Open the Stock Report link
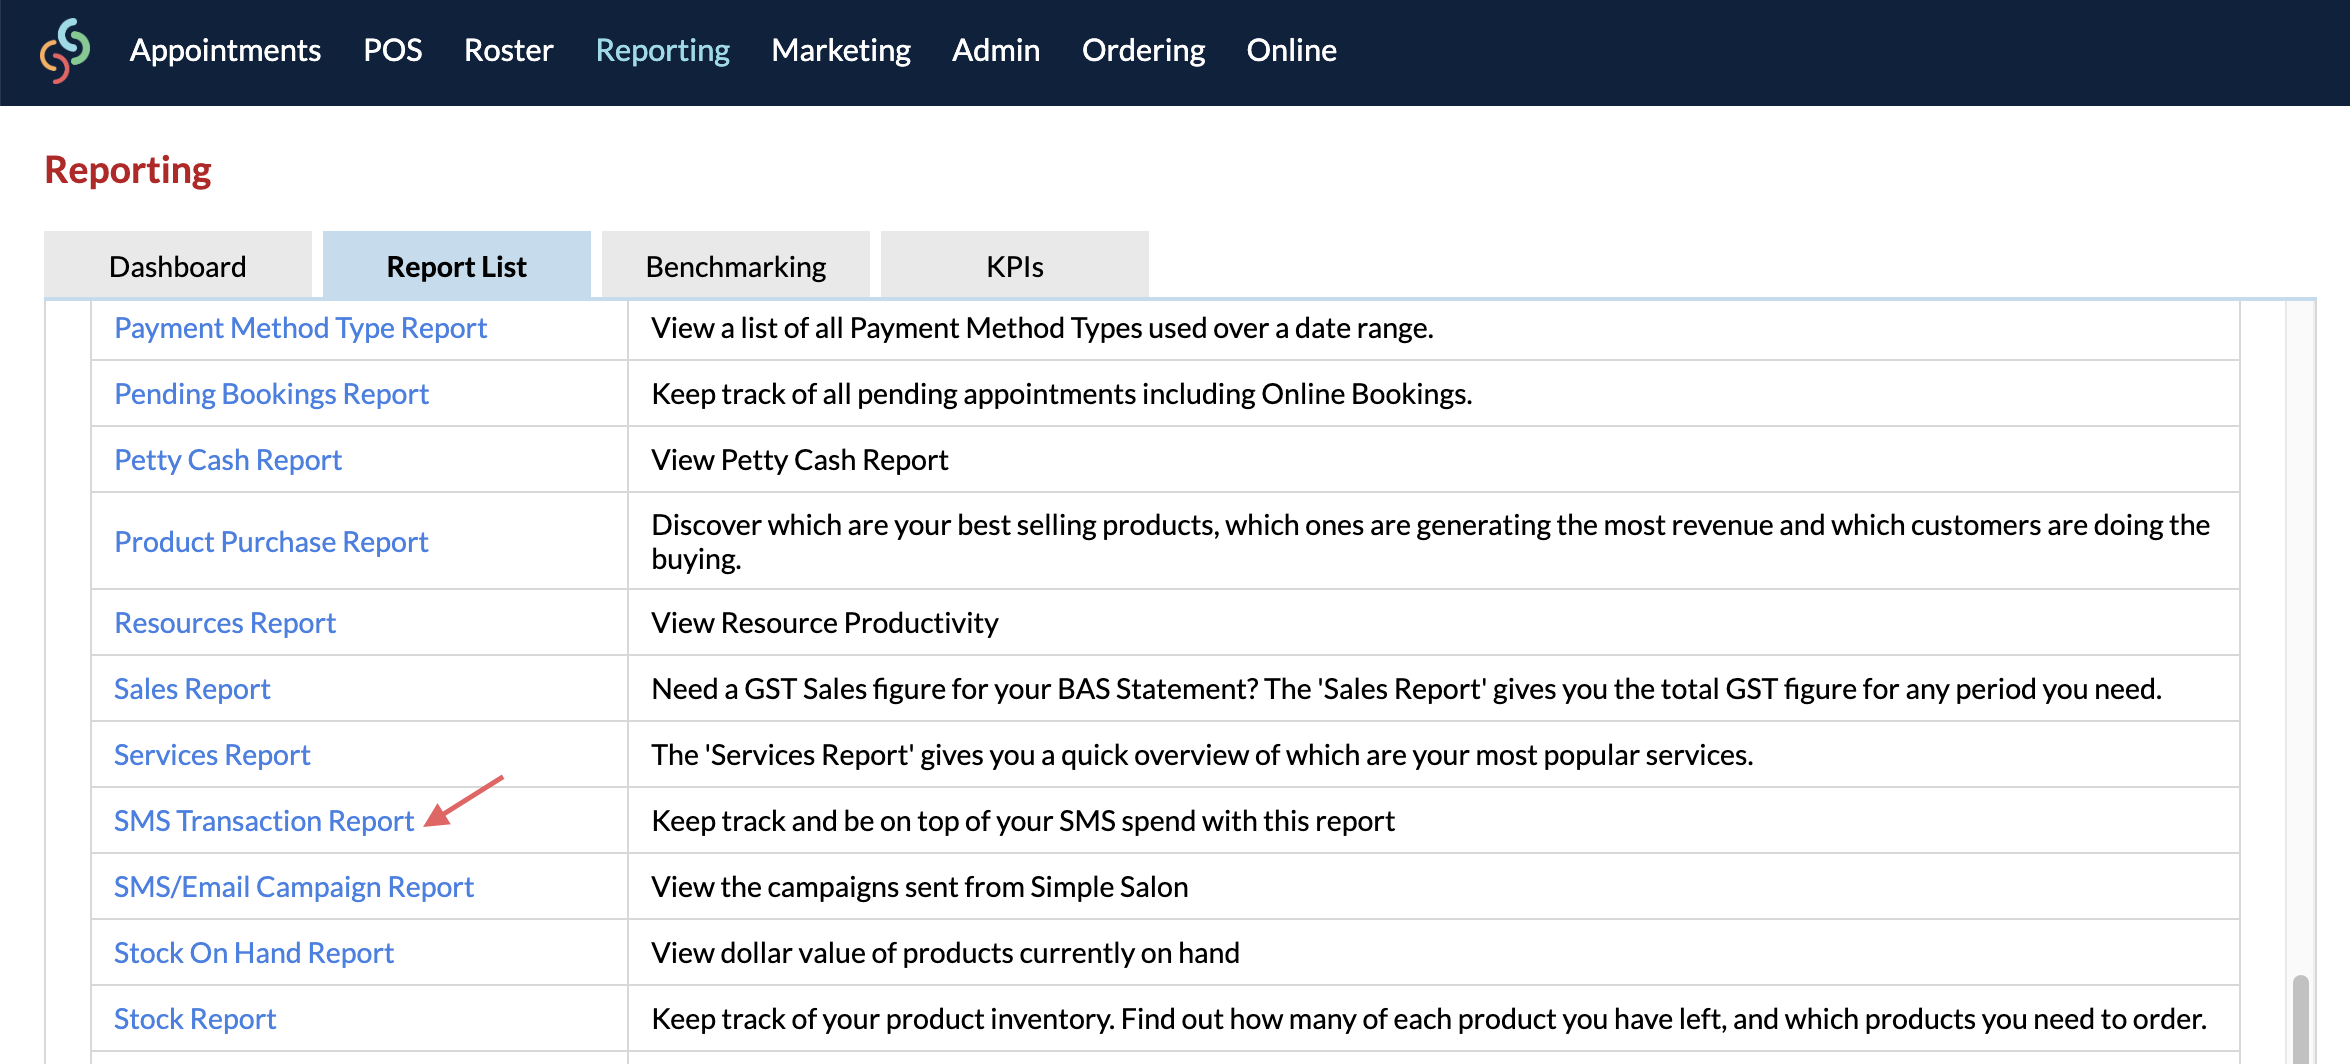 pyautogui.click(x=195, y=1019)
